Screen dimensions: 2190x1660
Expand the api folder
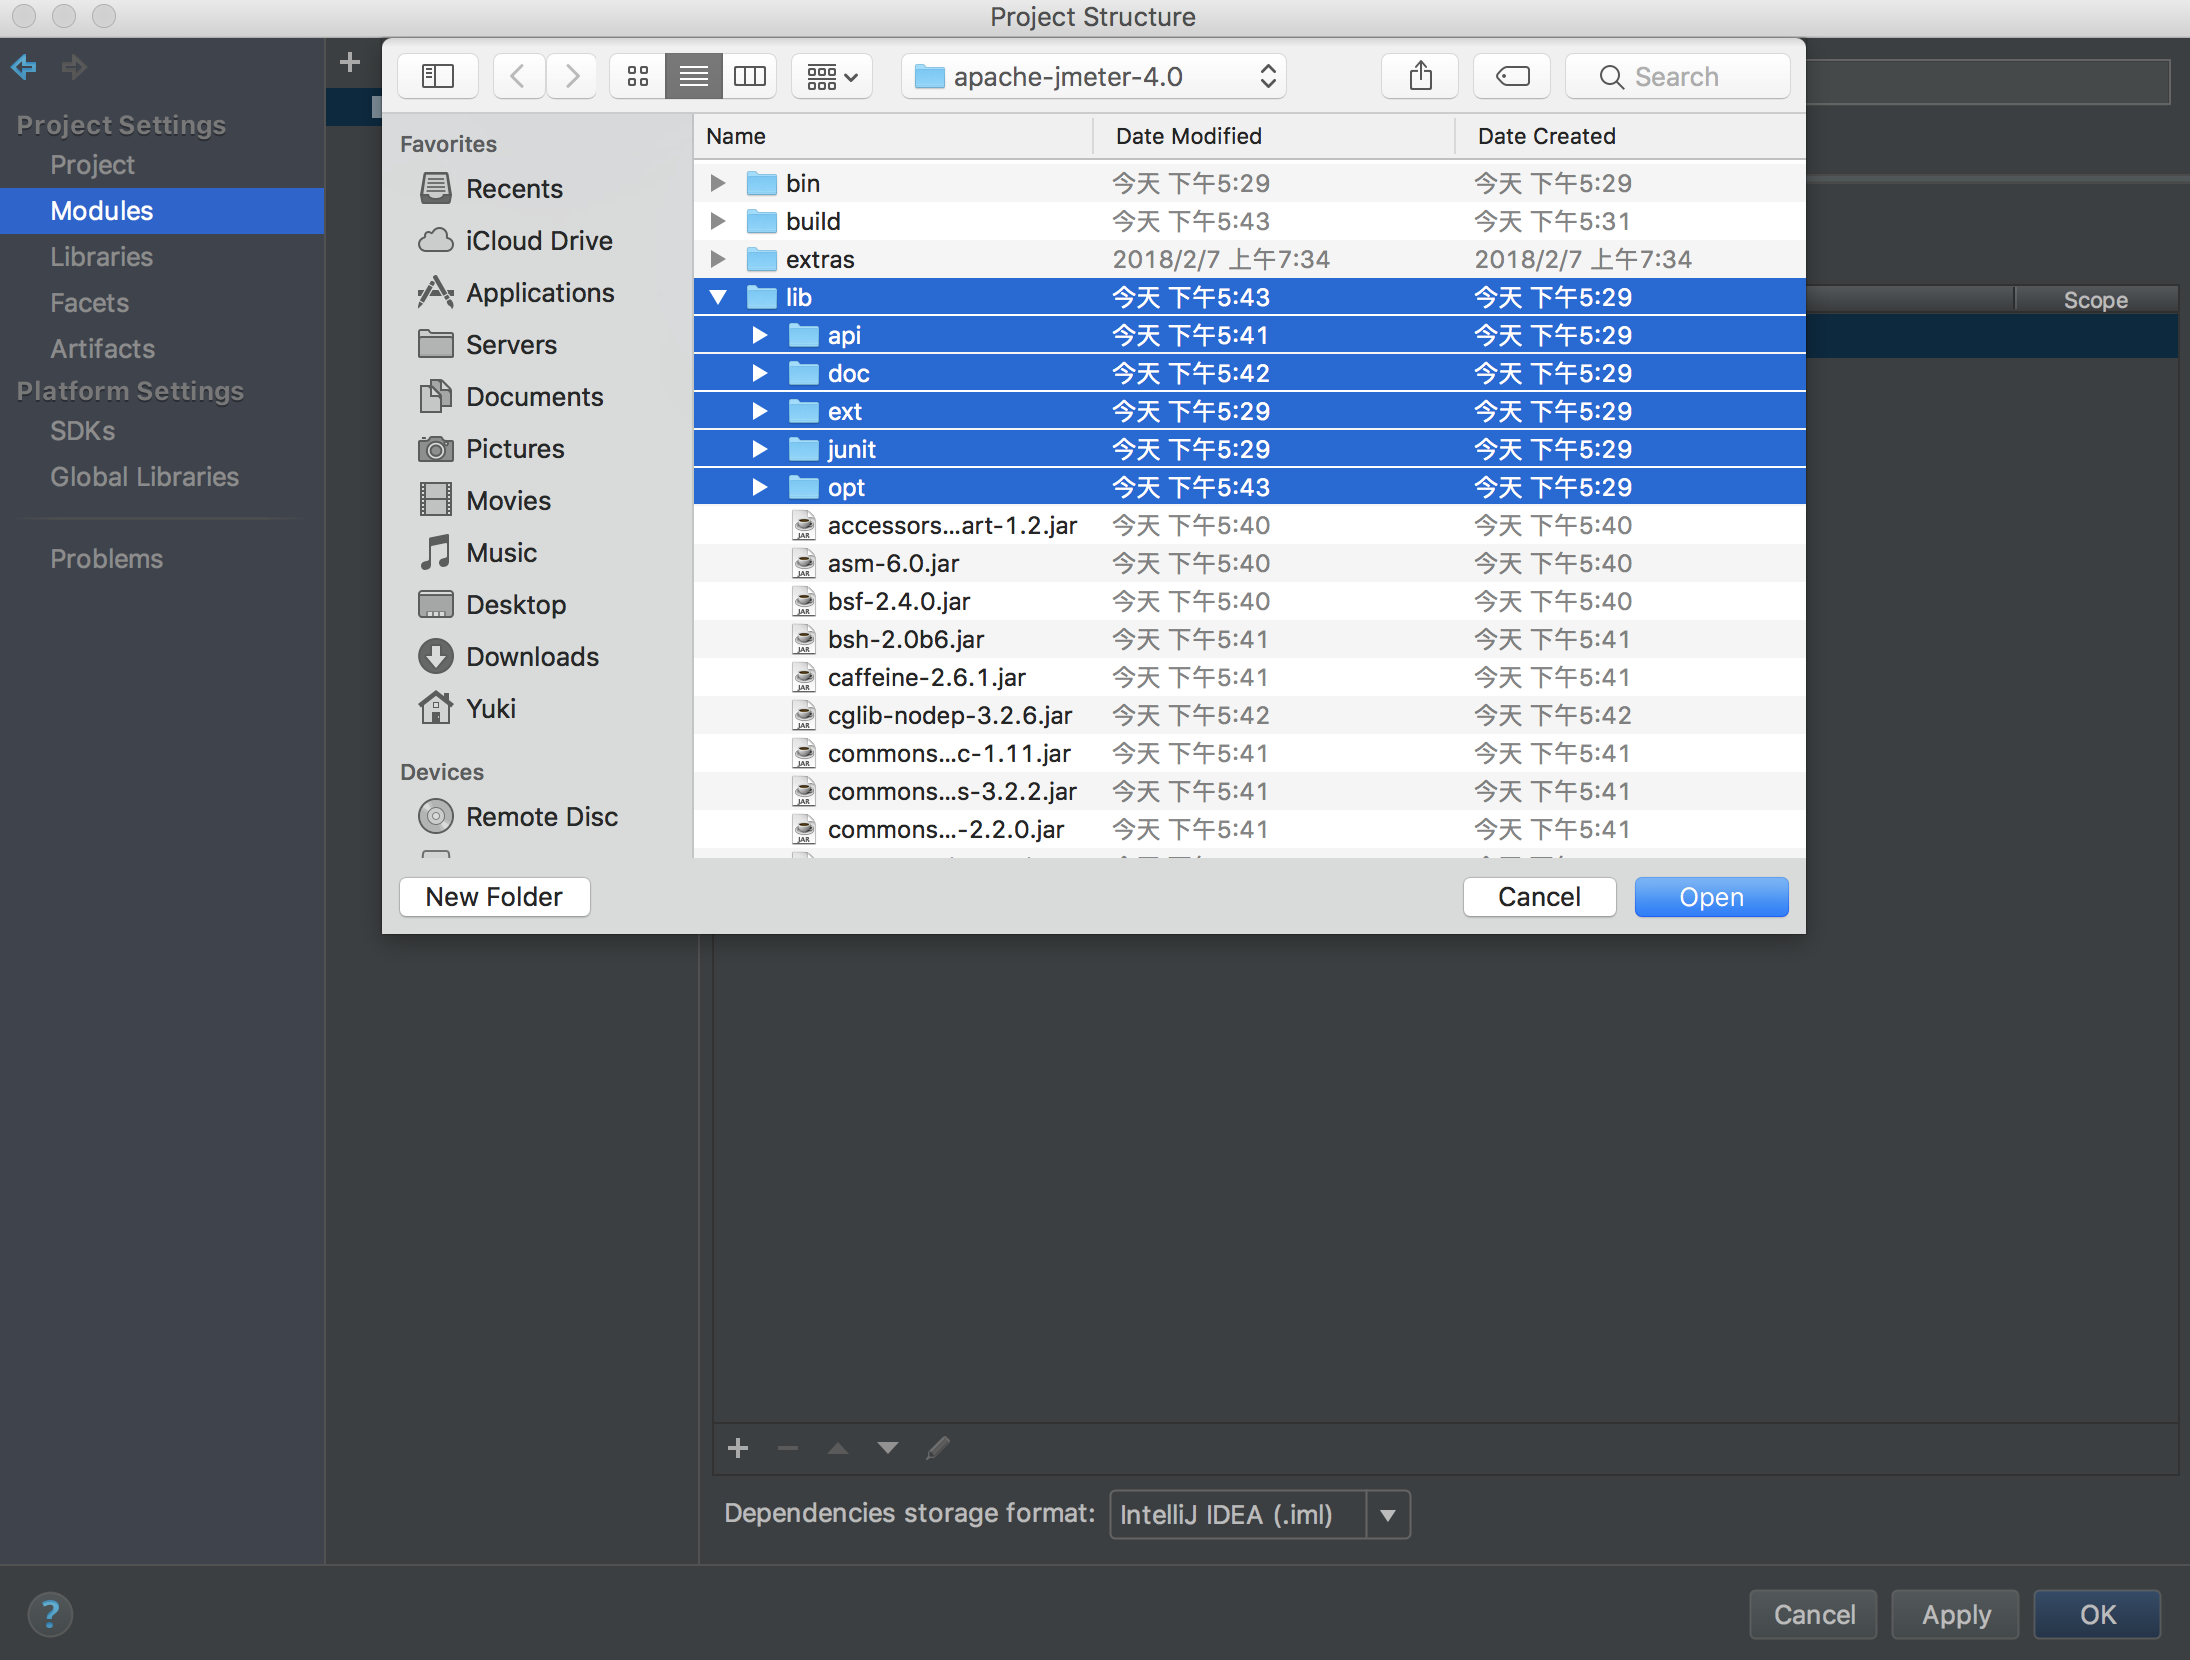(759, 335)
